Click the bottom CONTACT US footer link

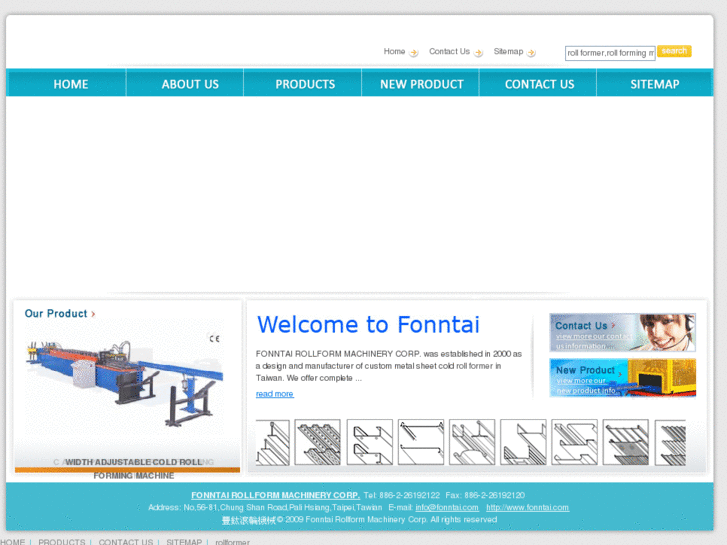(126, 541)
